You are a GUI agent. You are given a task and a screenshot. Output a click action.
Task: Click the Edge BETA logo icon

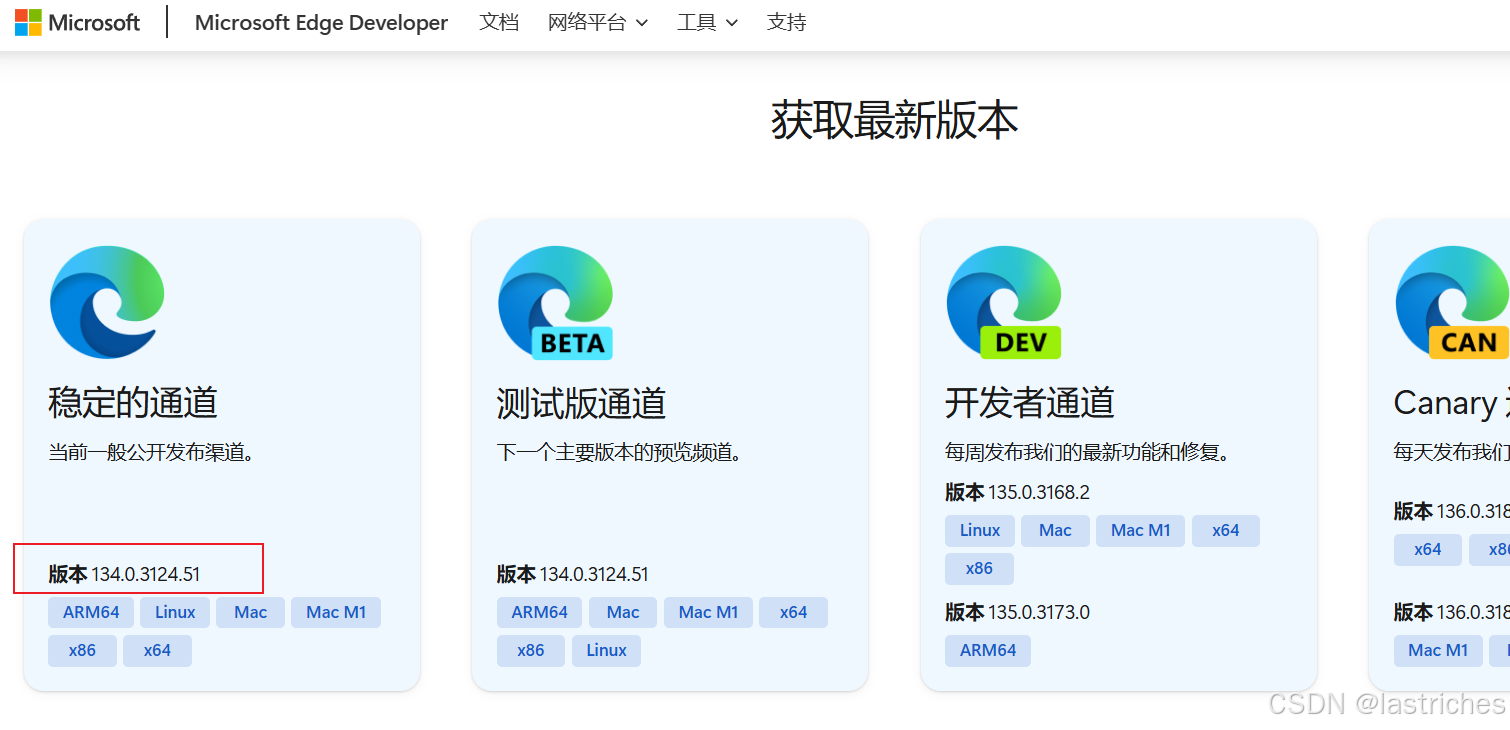click(556, 302)
